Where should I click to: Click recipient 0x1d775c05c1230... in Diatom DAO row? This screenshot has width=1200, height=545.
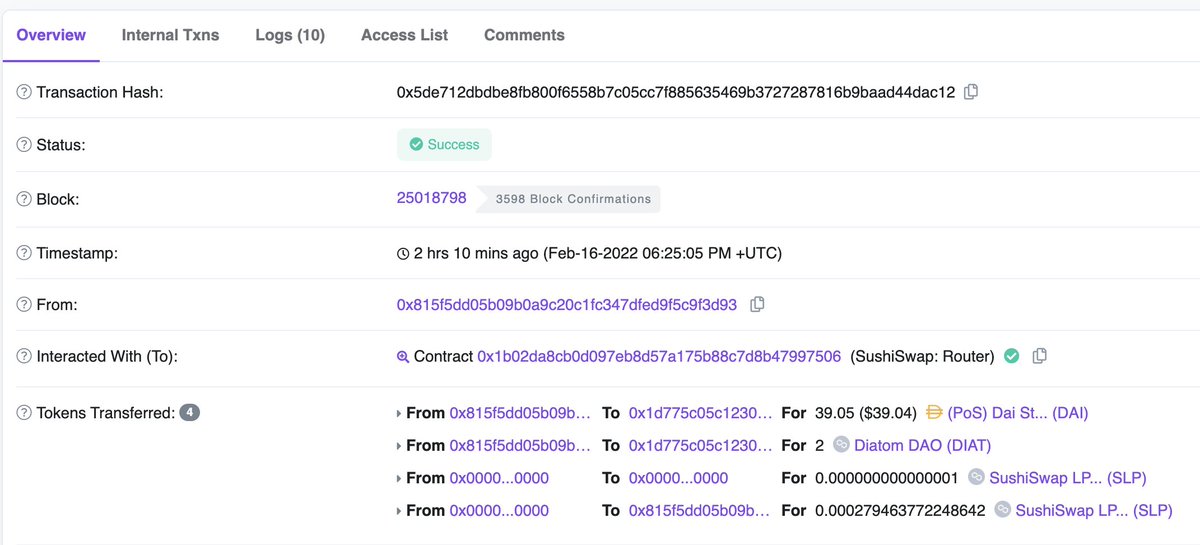pos(700,445)
